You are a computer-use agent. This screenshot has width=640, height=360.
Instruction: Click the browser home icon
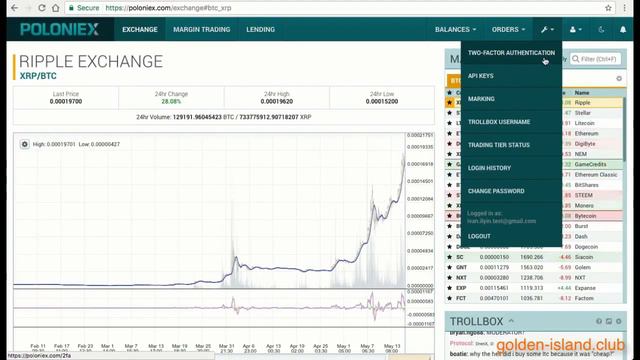(x=56, y=8)
